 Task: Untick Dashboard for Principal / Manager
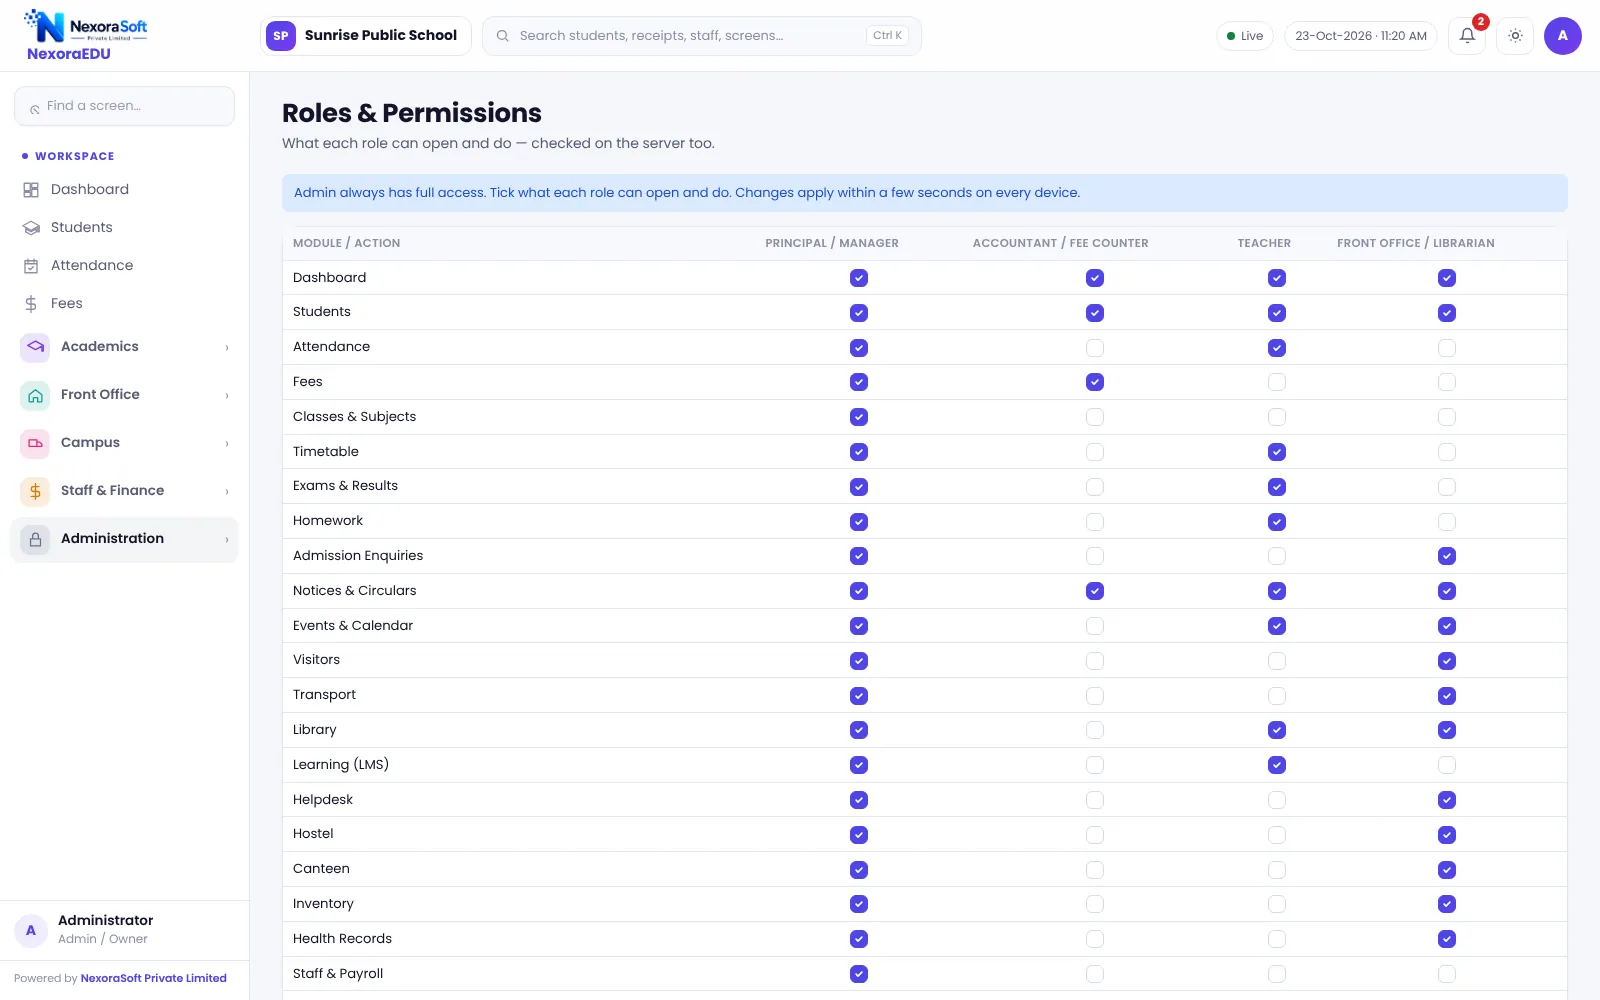click(x=859, y=278)
